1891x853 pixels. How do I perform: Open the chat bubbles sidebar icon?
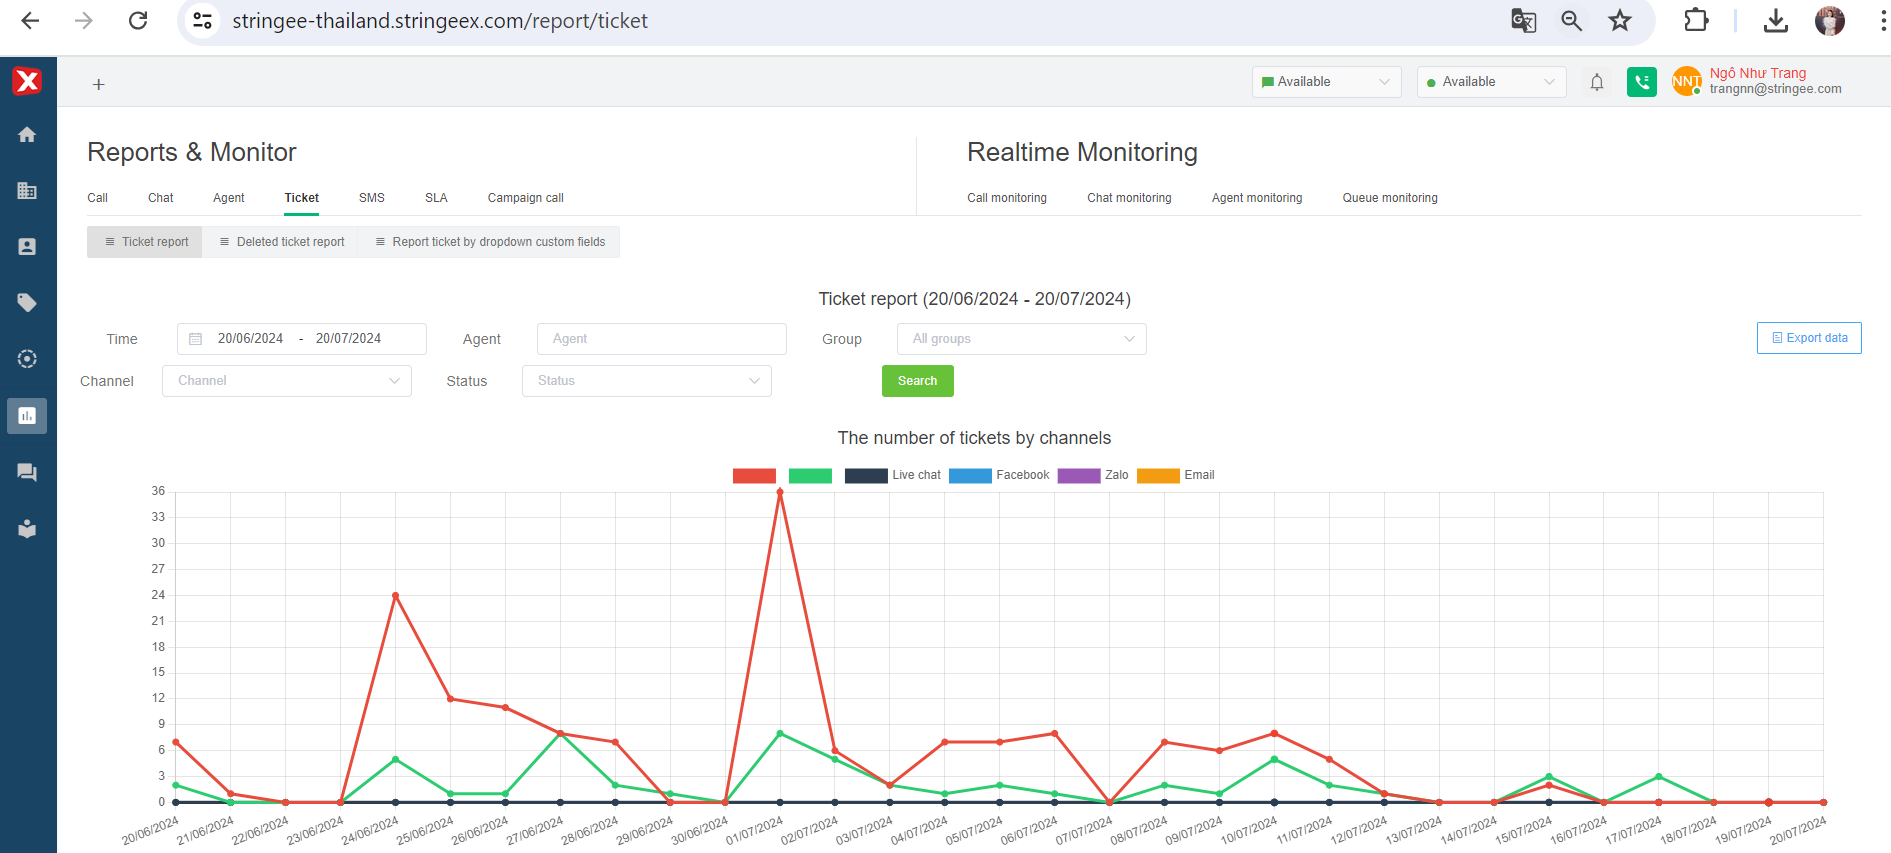pyautogui.click(x=27, y=472)
